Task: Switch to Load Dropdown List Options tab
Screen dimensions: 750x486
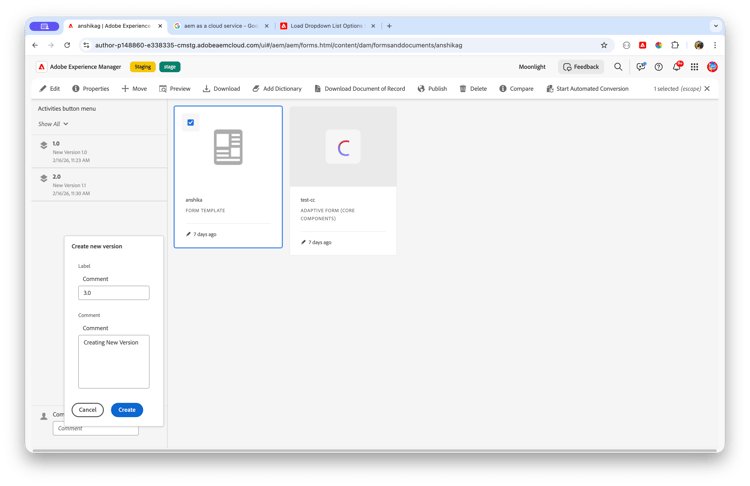Action: pos(327,26)
